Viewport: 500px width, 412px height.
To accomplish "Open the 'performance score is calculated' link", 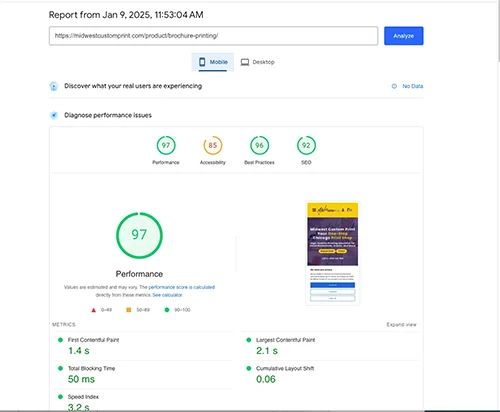I will (x=182, y=287).
